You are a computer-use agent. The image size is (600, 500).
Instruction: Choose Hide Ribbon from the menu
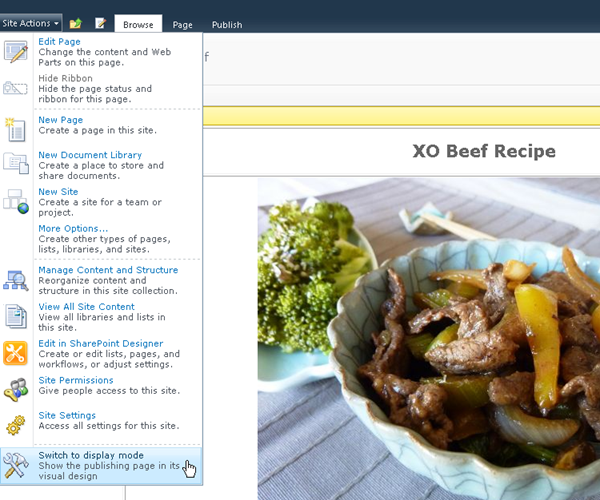[101, 88]
